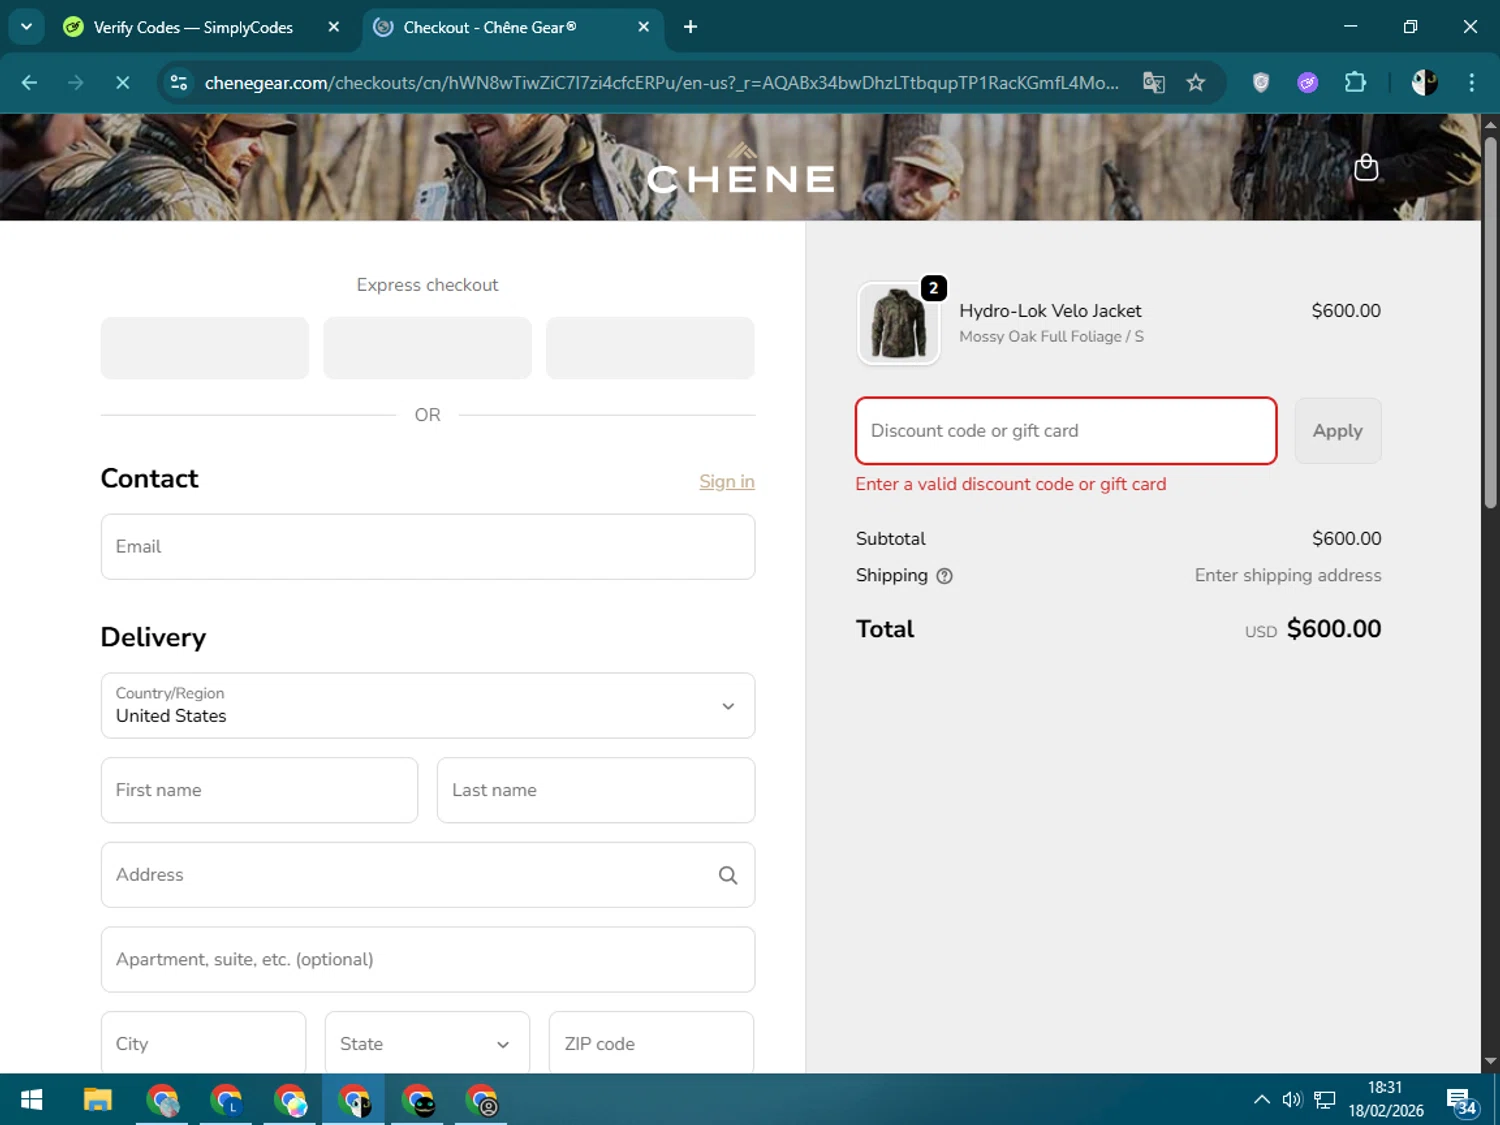Open site information icon in address bar
Viewport: 1500px width, 1125px height.
[179, 83]
